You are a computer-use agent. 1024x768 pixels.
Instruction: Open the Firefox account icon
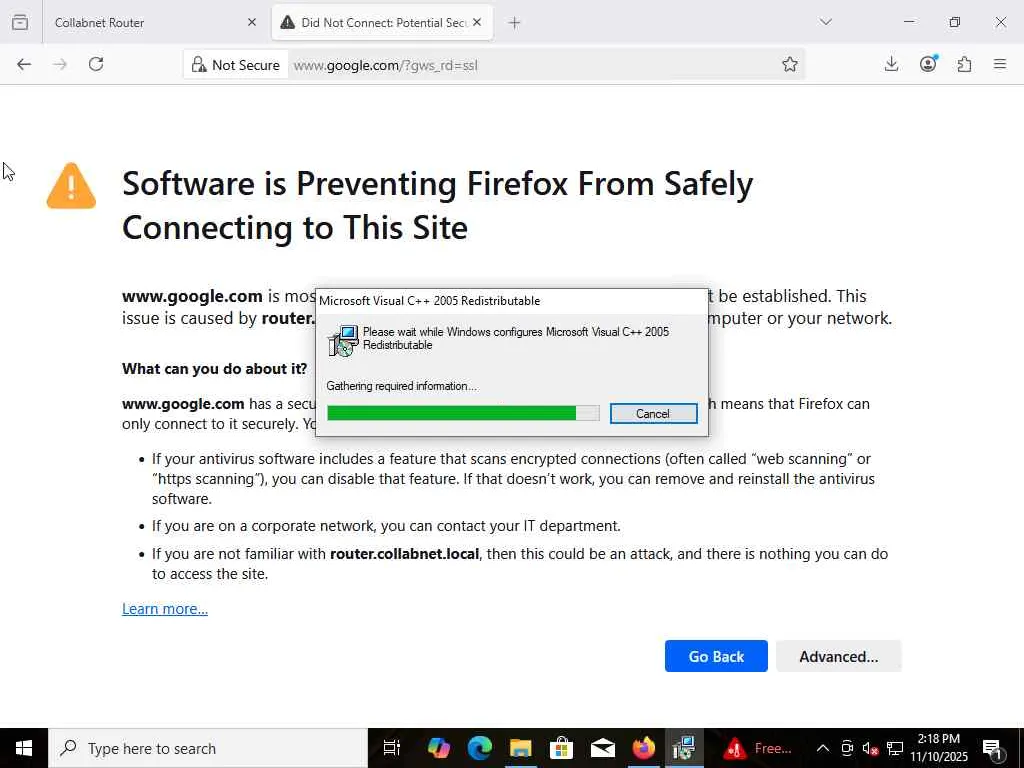pyautogui.click(x=928, y=64)
